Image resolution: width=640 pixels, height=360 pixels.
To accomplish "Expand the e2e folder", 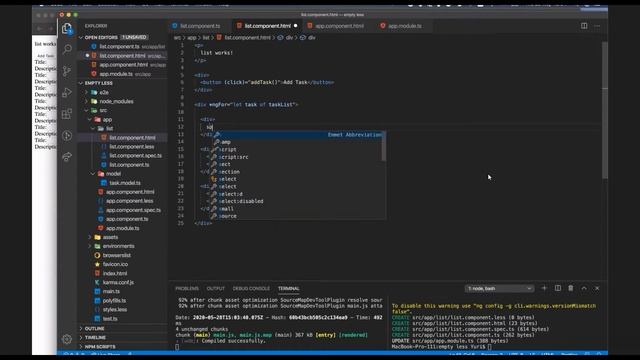I will point(87,92).
